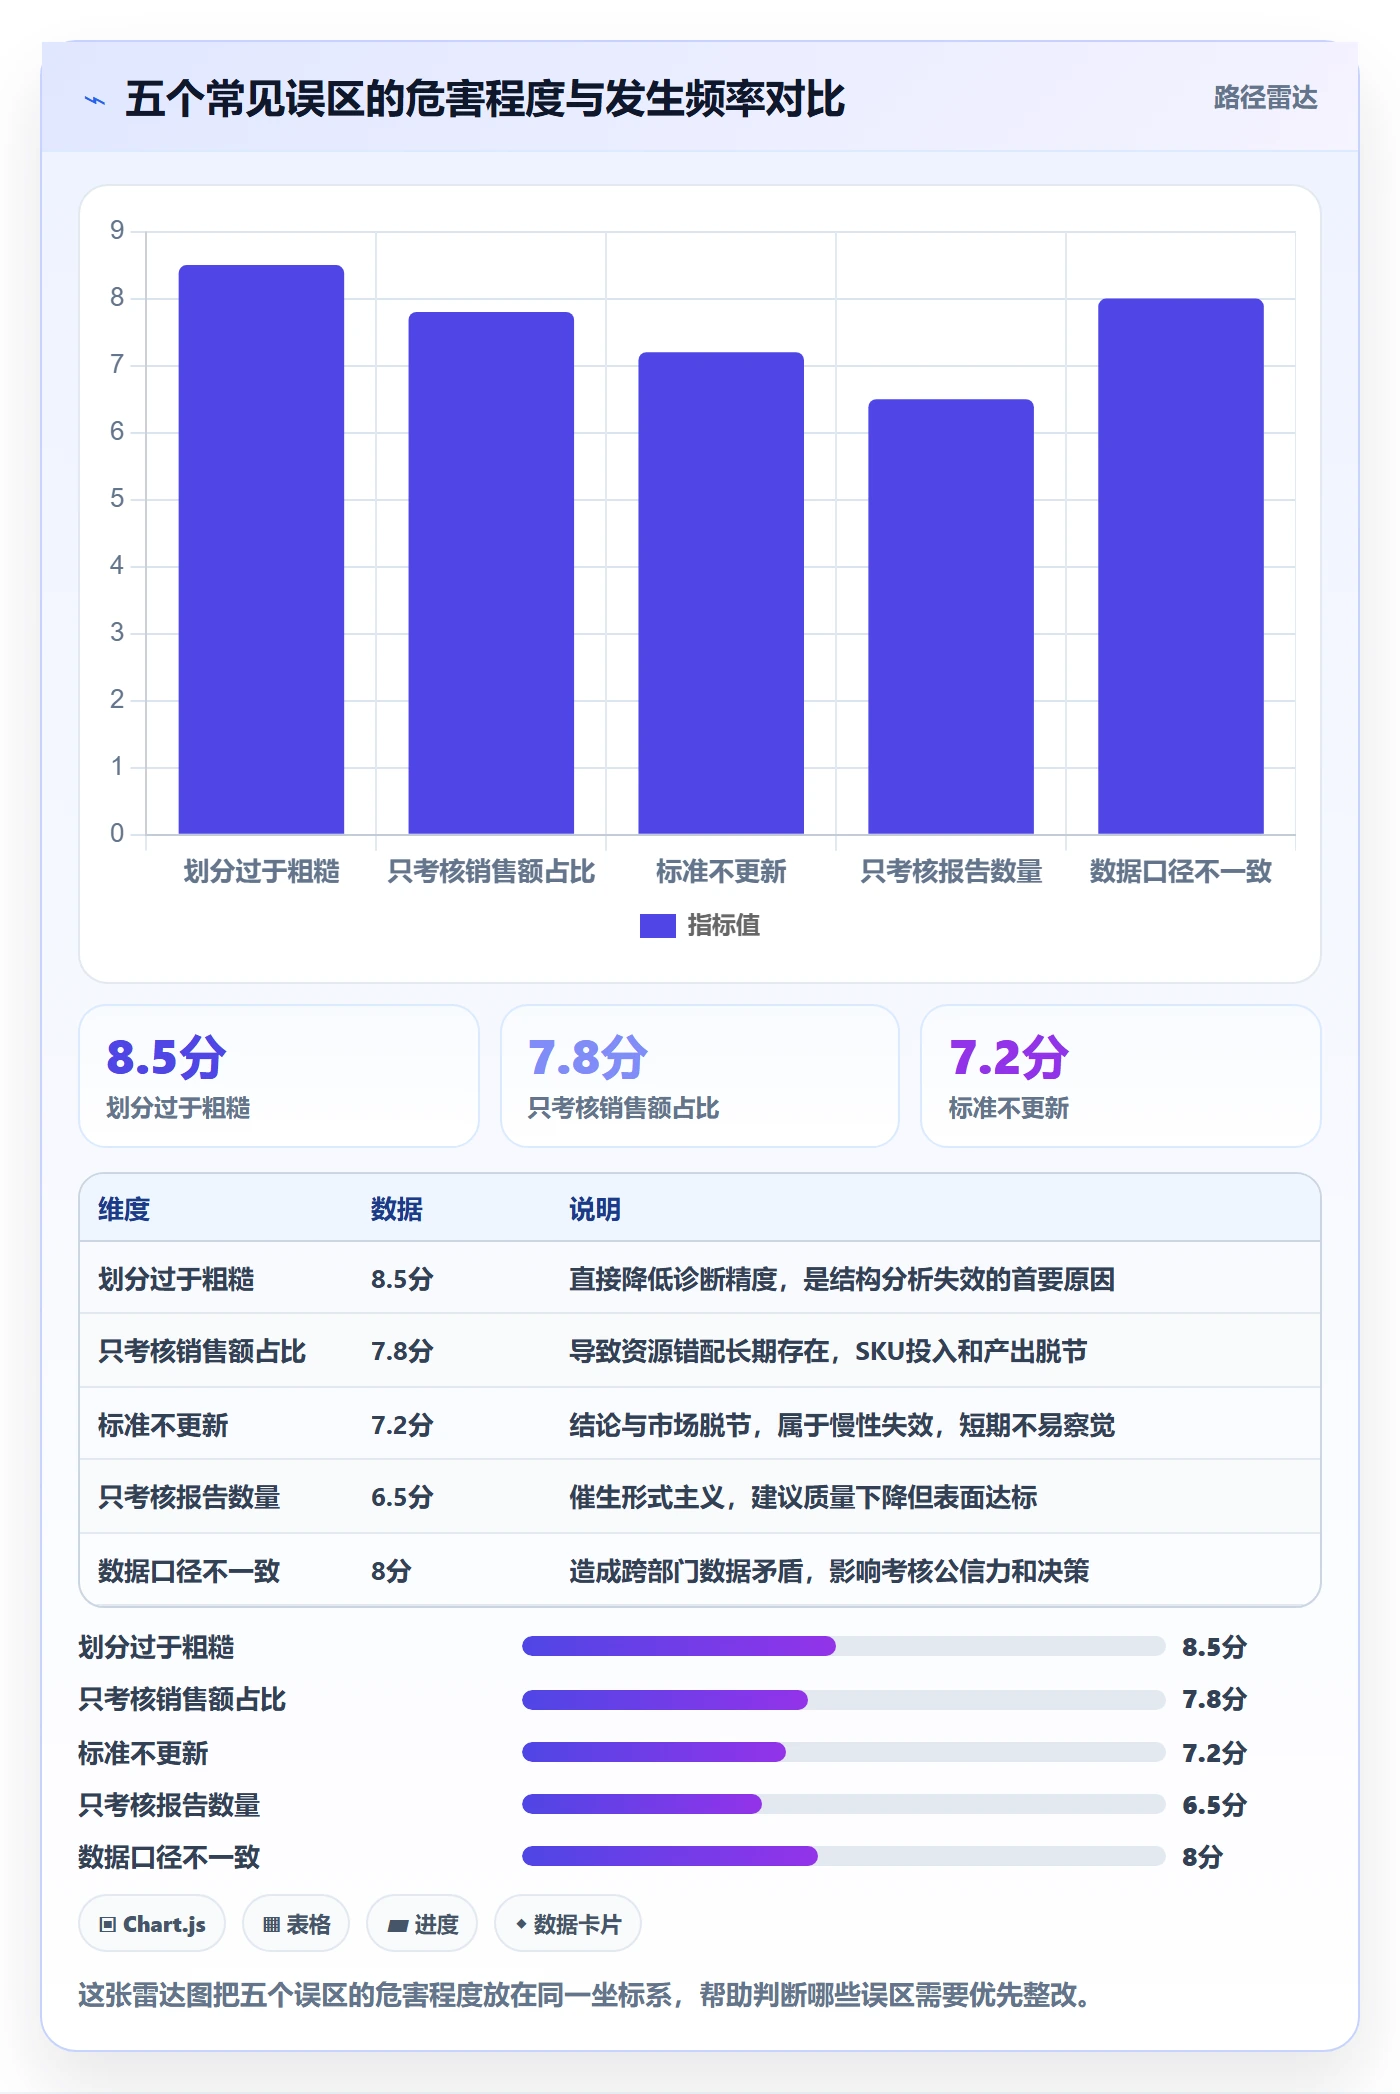Select the 标准不更新 bar in chart

click(x=721, y=593)
